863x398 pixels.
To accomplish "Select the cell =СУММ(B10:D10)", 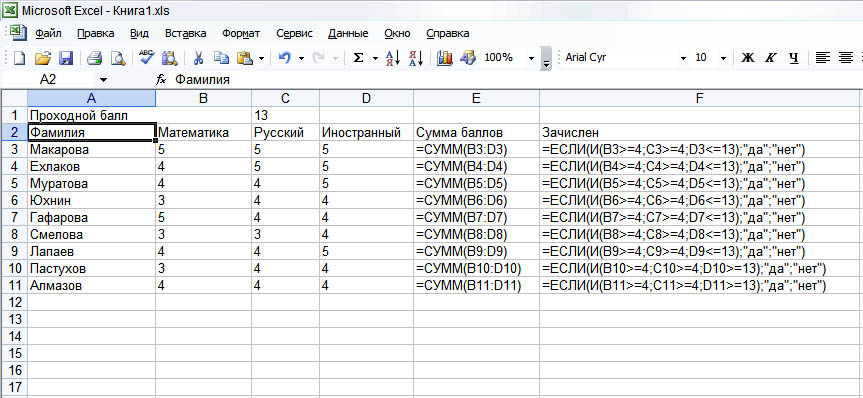I will 477,268.
